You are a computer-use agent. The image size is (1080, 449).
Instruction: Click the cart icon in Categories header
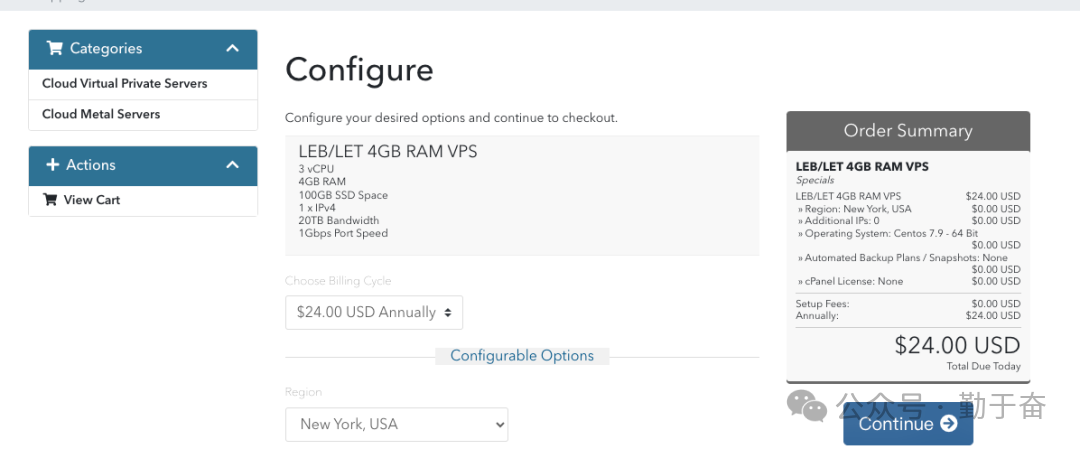point(54,49)
